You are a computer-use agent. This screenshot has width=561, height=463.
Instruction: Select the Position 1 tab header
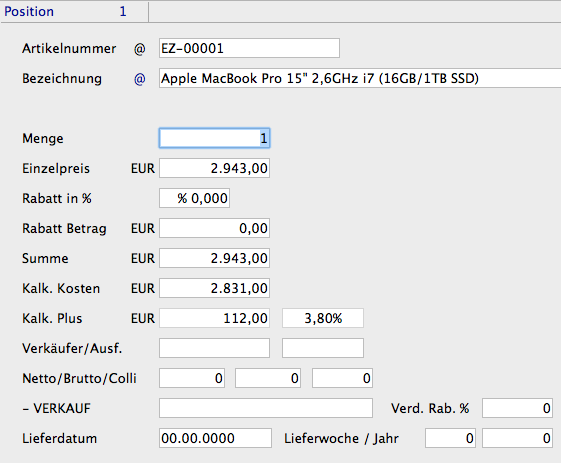tap(74, 11)
